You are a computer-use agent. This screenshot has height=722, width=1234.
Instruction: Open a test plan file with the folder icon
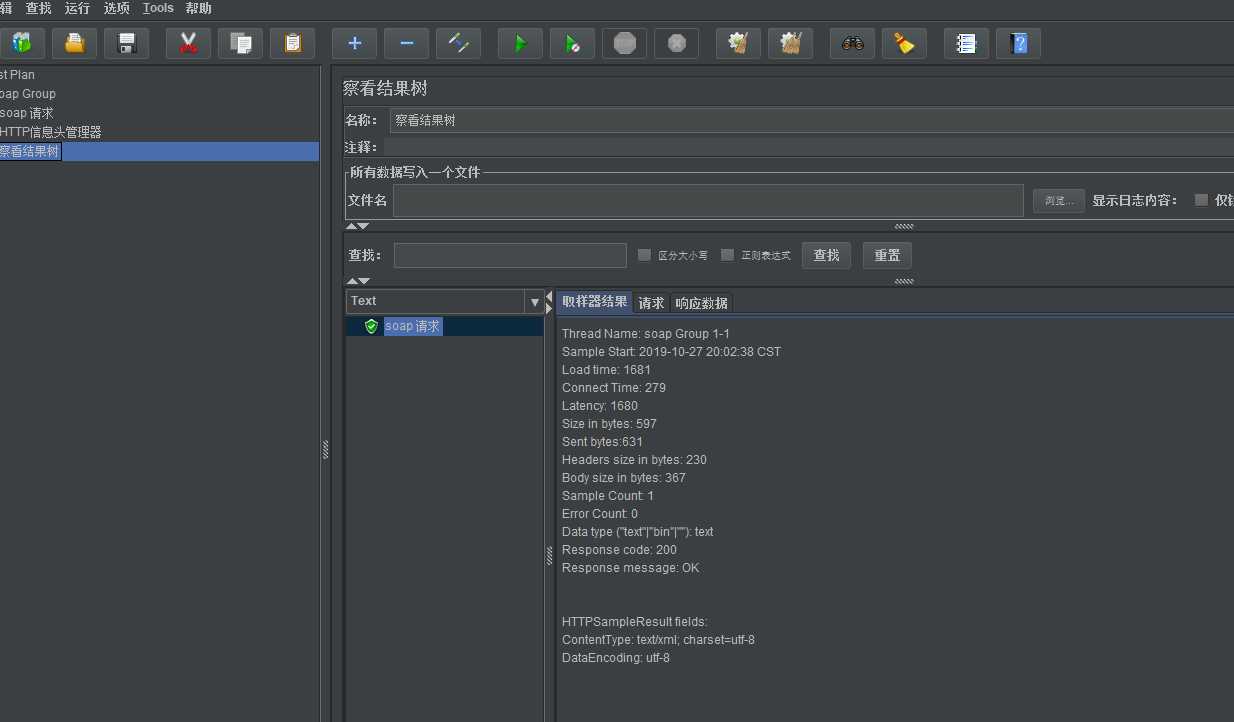tap(74, 43)
